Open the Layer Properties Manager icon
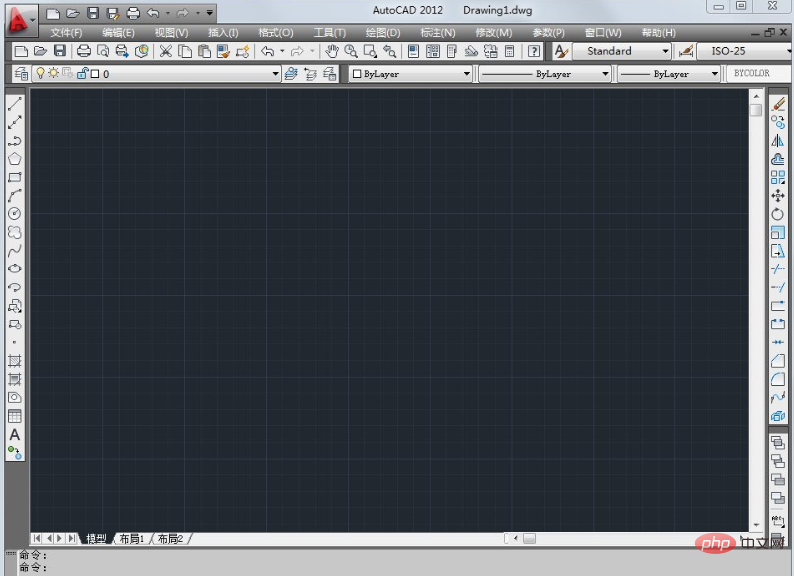The width and height of the screenshot is (794, 576). click(x=22, y=74)
